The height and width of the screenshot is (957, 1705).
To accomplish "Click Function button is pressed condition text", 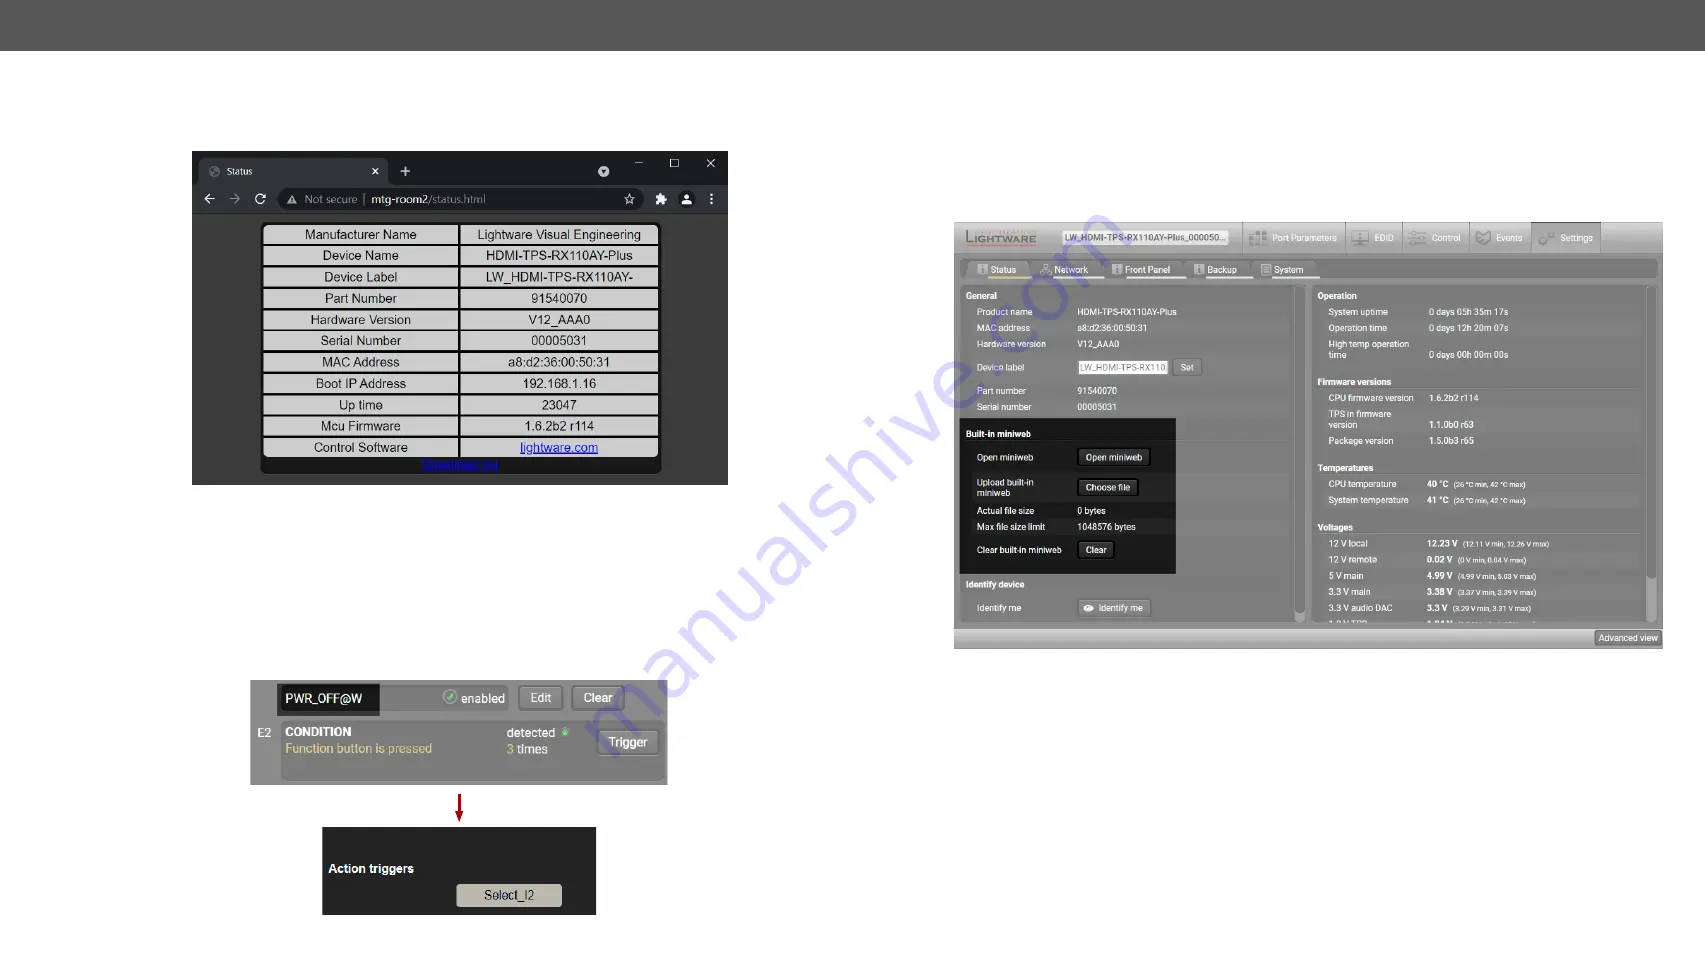I will [358, 748].
